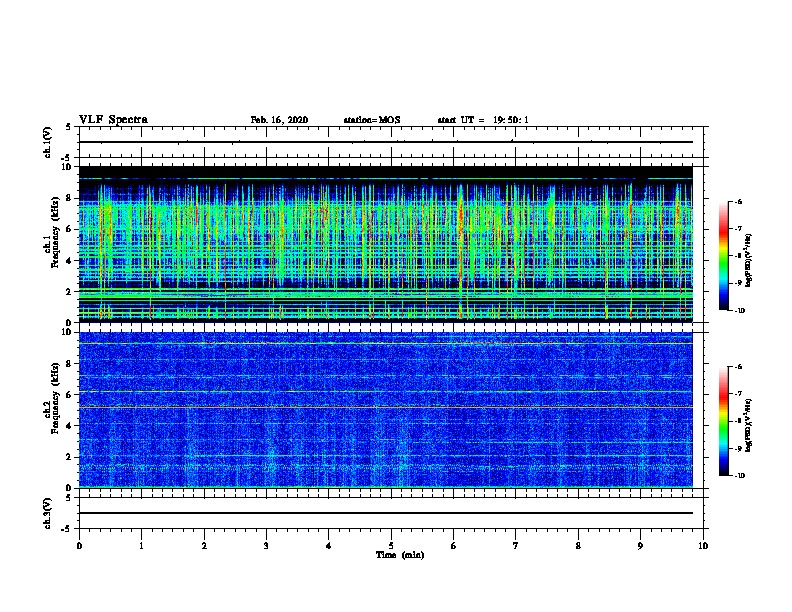This screenshot has width=792, height=612.
Task: Click the ch.1 spectrogram panel
Action: [386, 244]
